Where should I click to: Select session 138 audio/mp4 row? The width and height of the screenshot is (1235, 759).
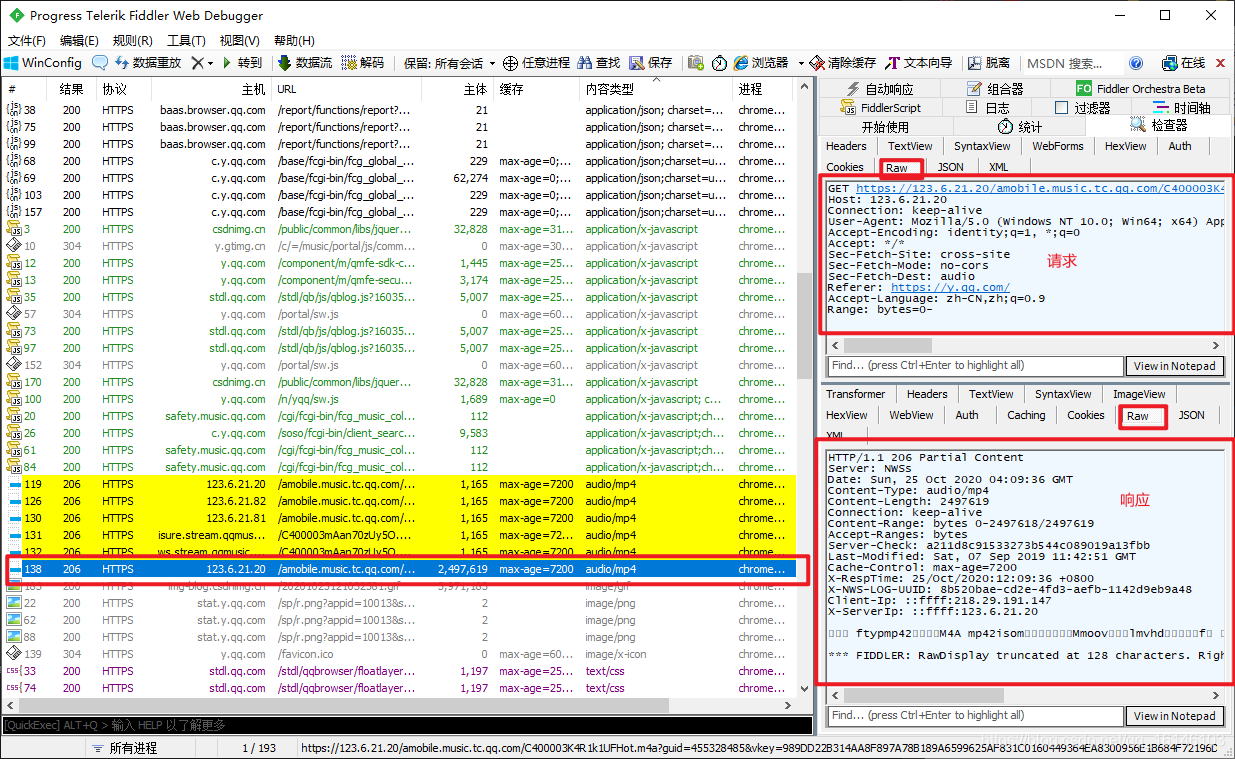(400, 569)
